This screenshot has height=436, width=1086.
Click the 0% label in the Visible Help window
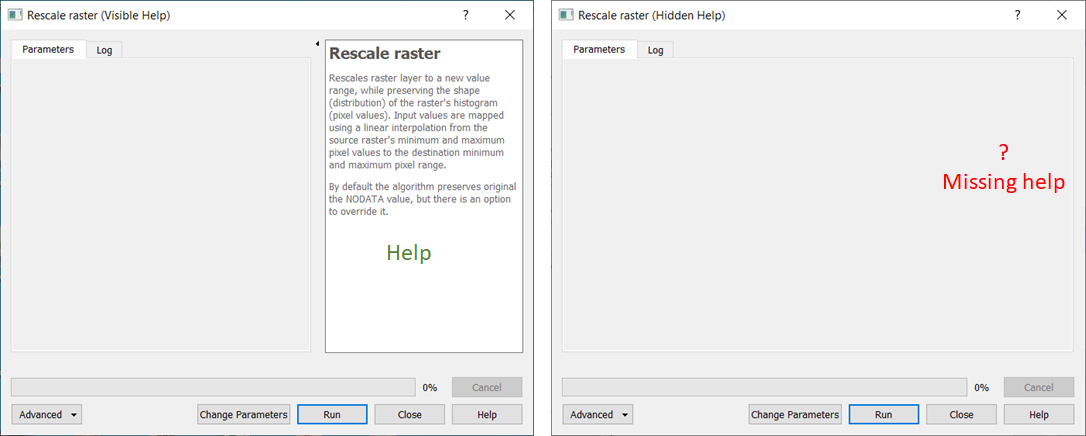430,388
